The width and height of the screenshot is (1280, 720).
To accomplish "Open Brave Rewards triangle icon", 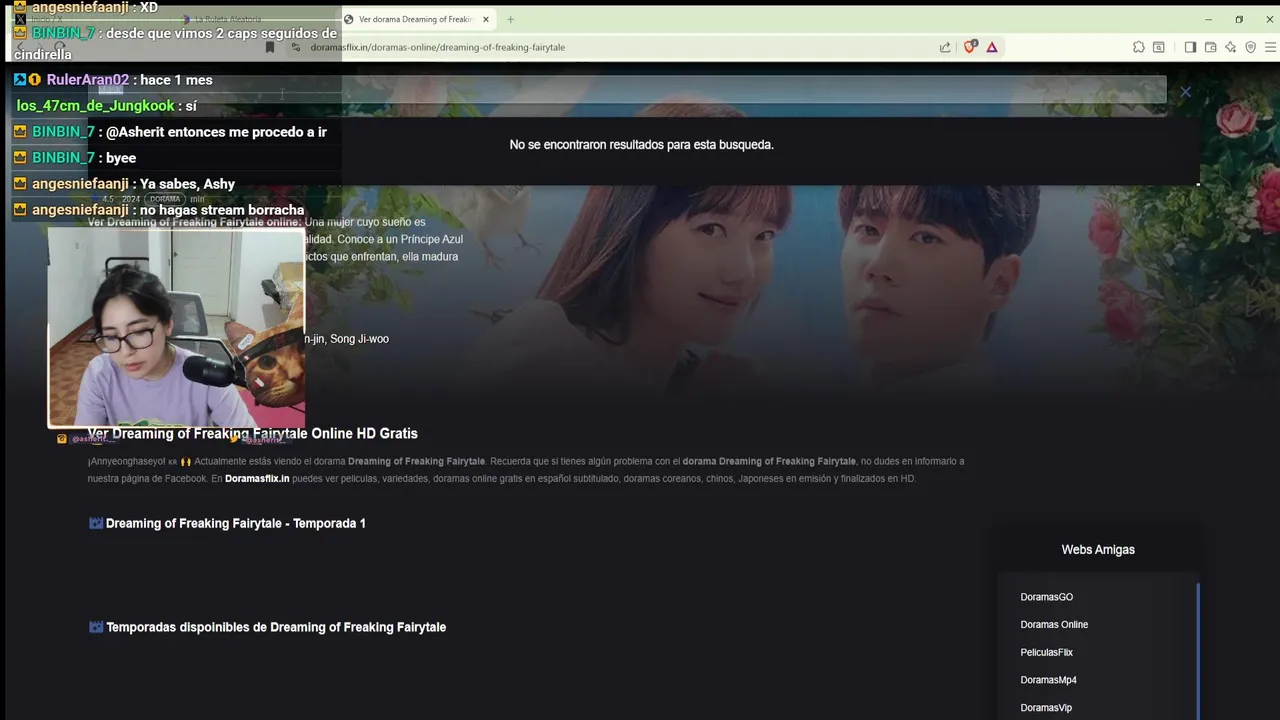I will pyautogui.click(x=992, y=47).
